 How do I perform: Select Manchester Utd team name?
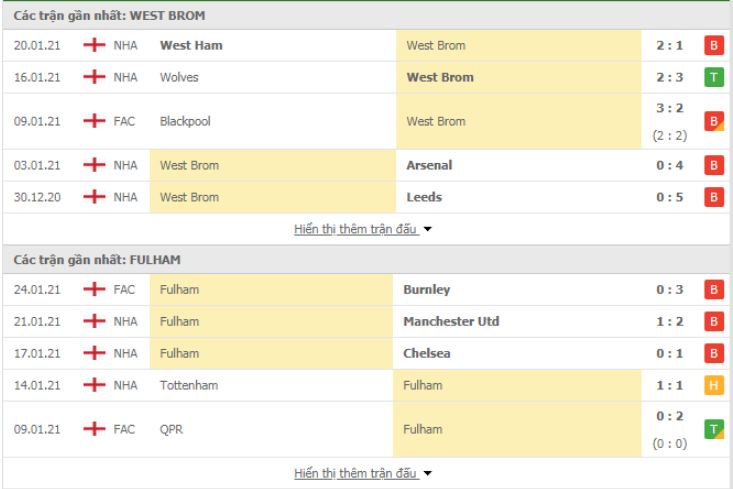click(x=451, y=321)
